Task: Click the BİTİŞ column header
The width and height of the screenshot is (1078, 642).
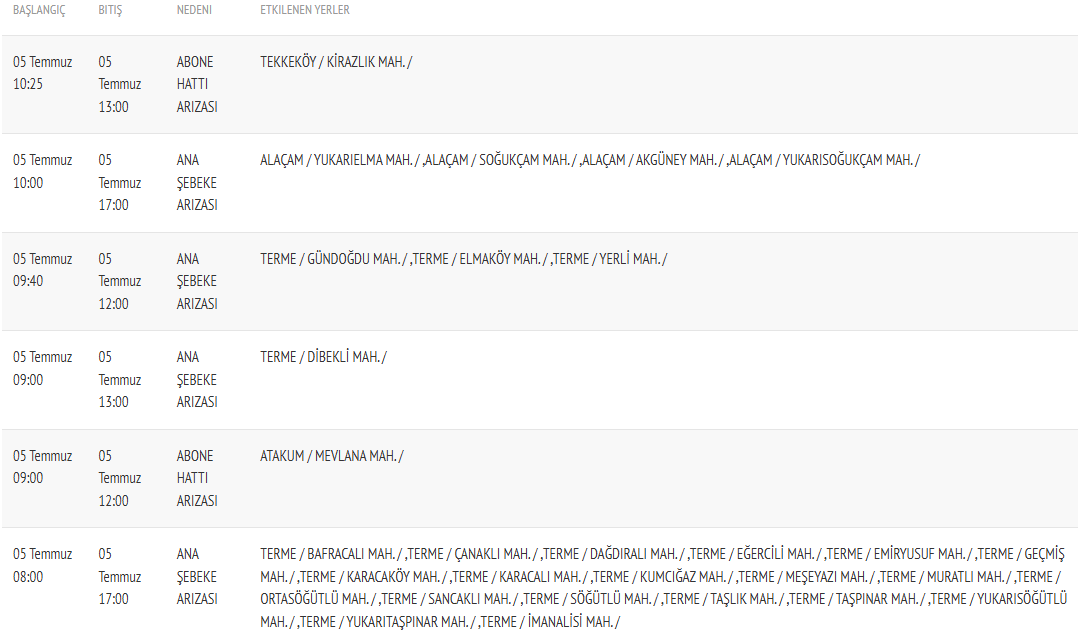Action: pyautogui.click(x=110, y=10)
